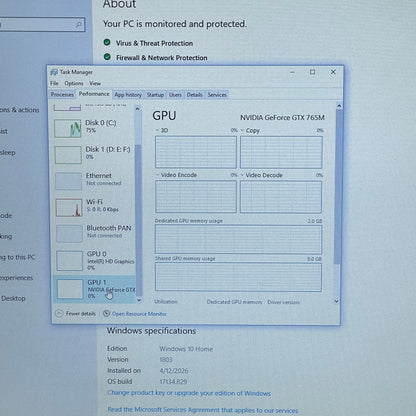Image resolution: width=416 pixels, height=416 pixels.
Task: Select Disk 1 (D: E: F:) entry
Action: [94, 154]
